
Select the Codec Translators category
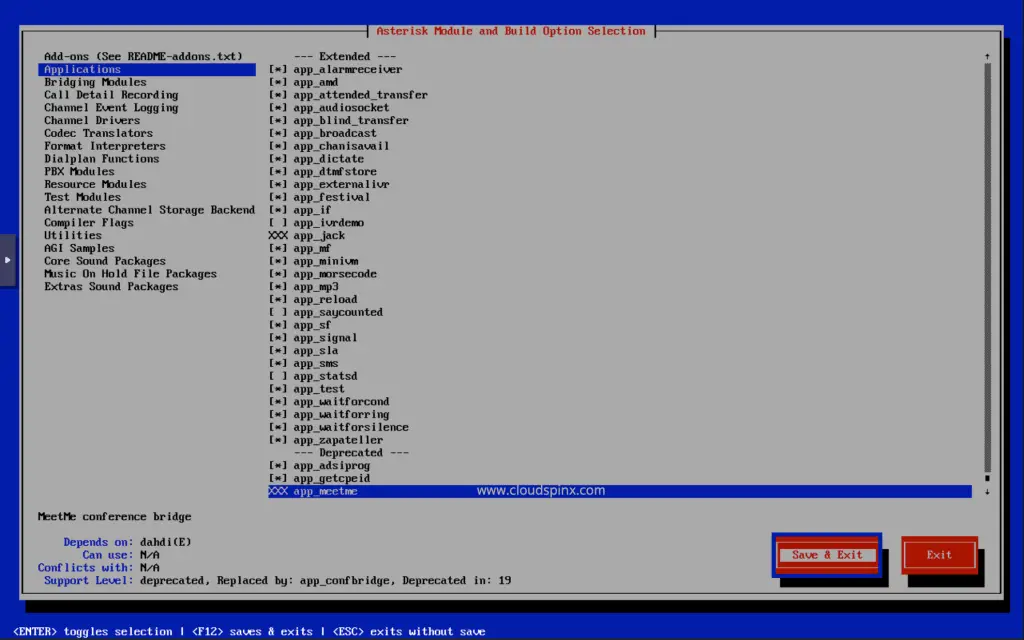click(97, 133)
